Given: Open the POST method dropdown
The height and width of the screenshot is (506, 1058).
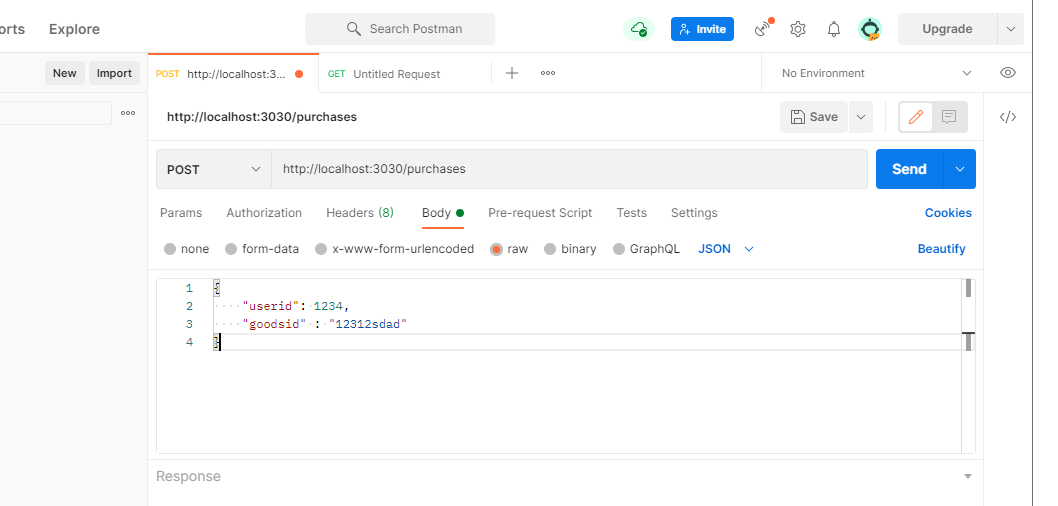Looking at the screenshot, I should click(x=214, y=169).
